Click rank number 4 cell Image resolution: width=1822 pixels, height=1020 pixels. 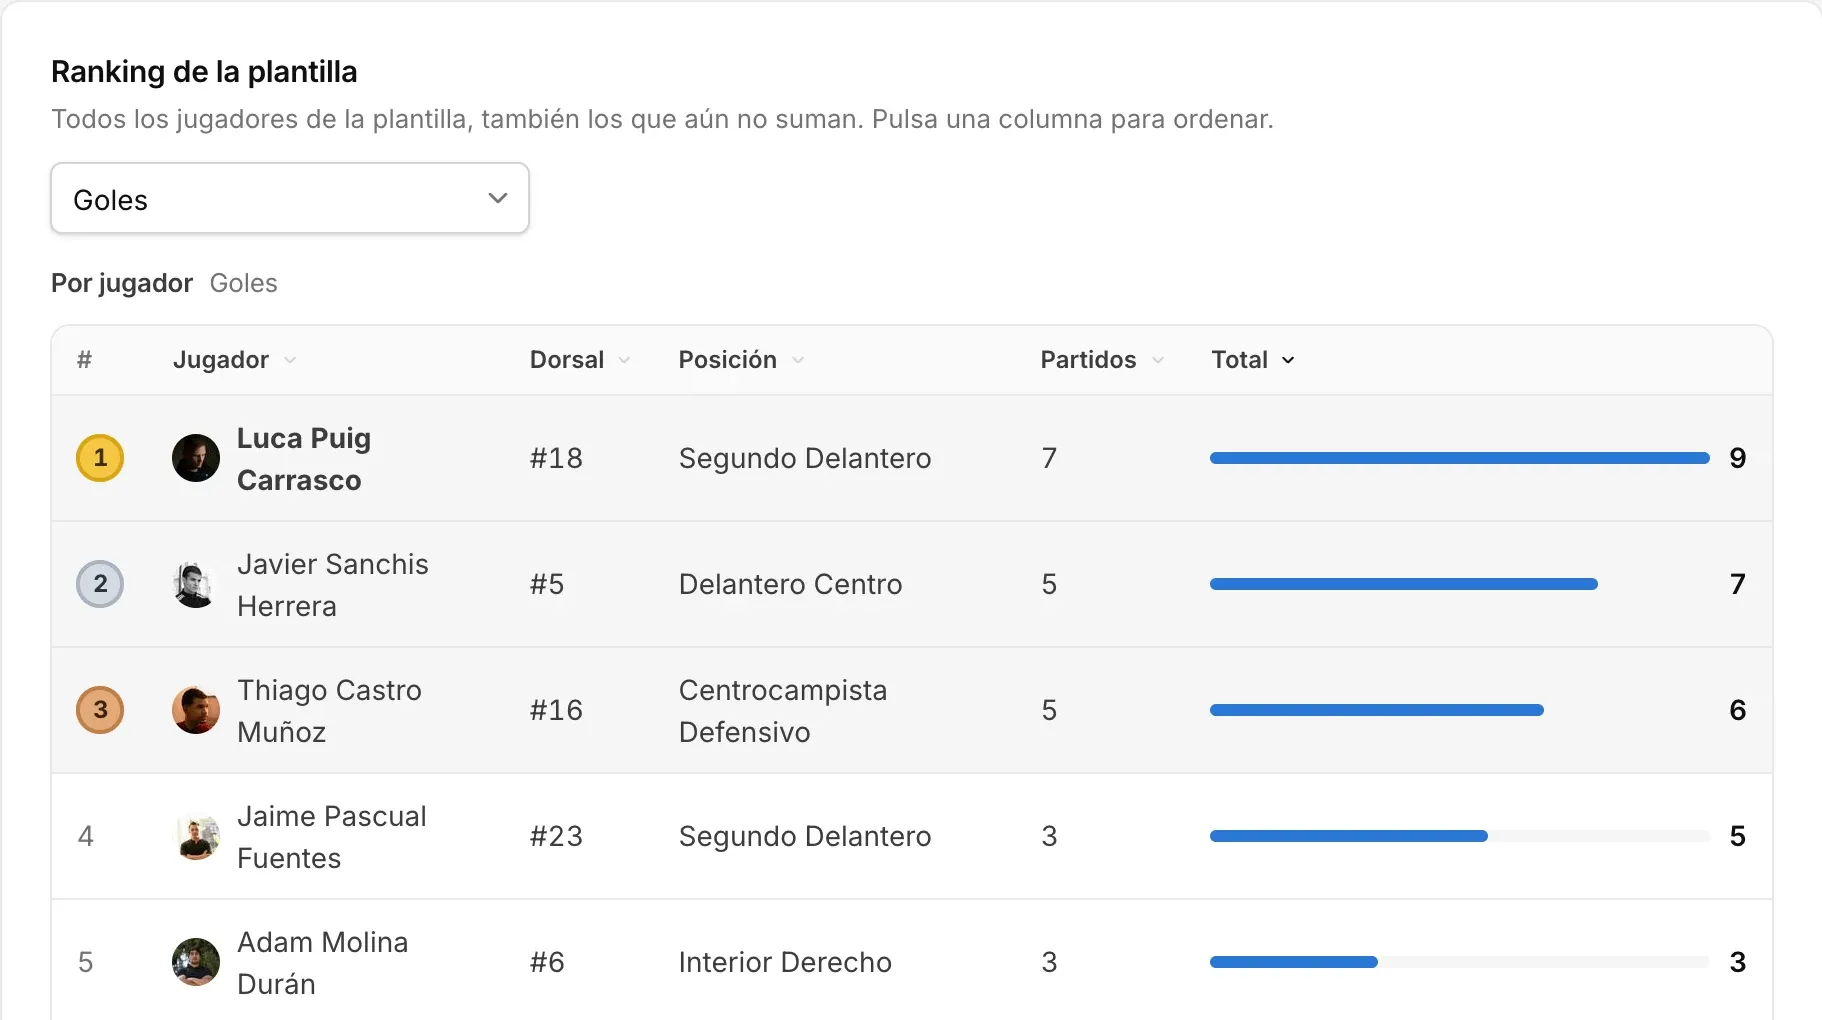pos(86,836)
